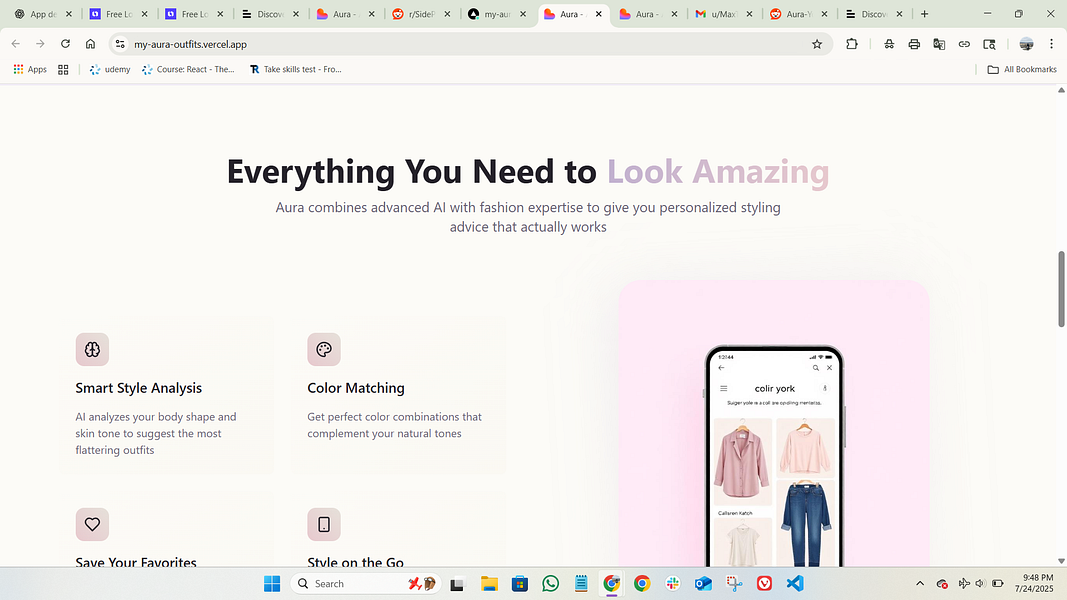Viewport: 1067px width, 600px height.
Task: Close the u/Max tab
Action: (x=749, y=14)
